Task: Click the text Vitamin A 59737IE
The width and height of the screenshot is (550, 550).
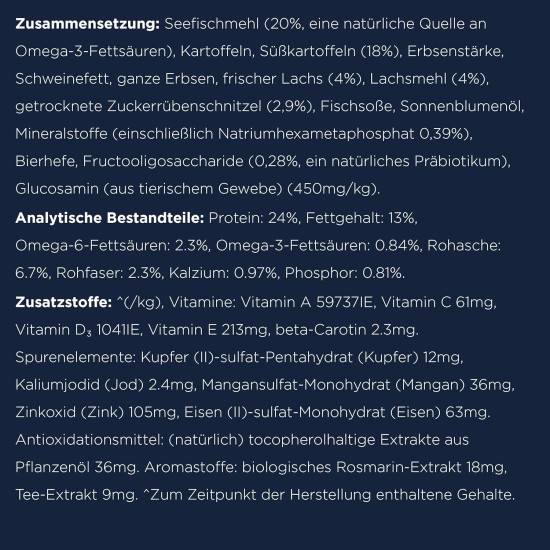Action: click(308, 302)
